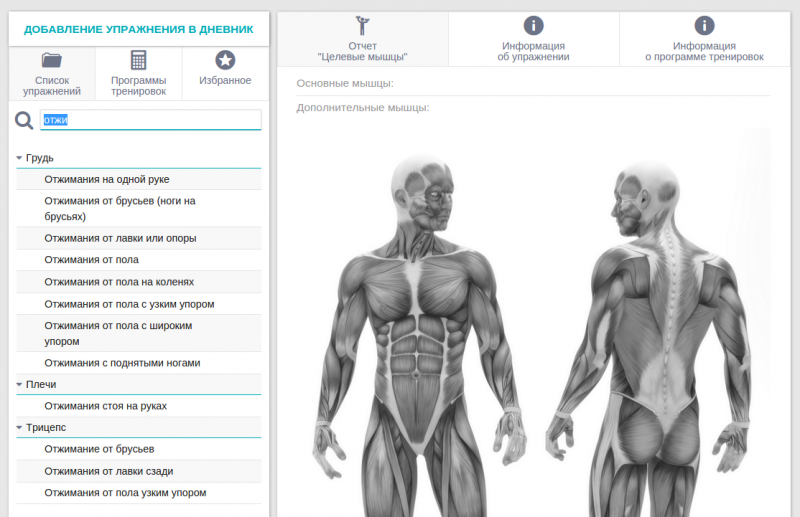Pick 'Отжимания с поднятыми ногами'
The height and width of the screenshot is (517, 800).
tap(139, 363)
